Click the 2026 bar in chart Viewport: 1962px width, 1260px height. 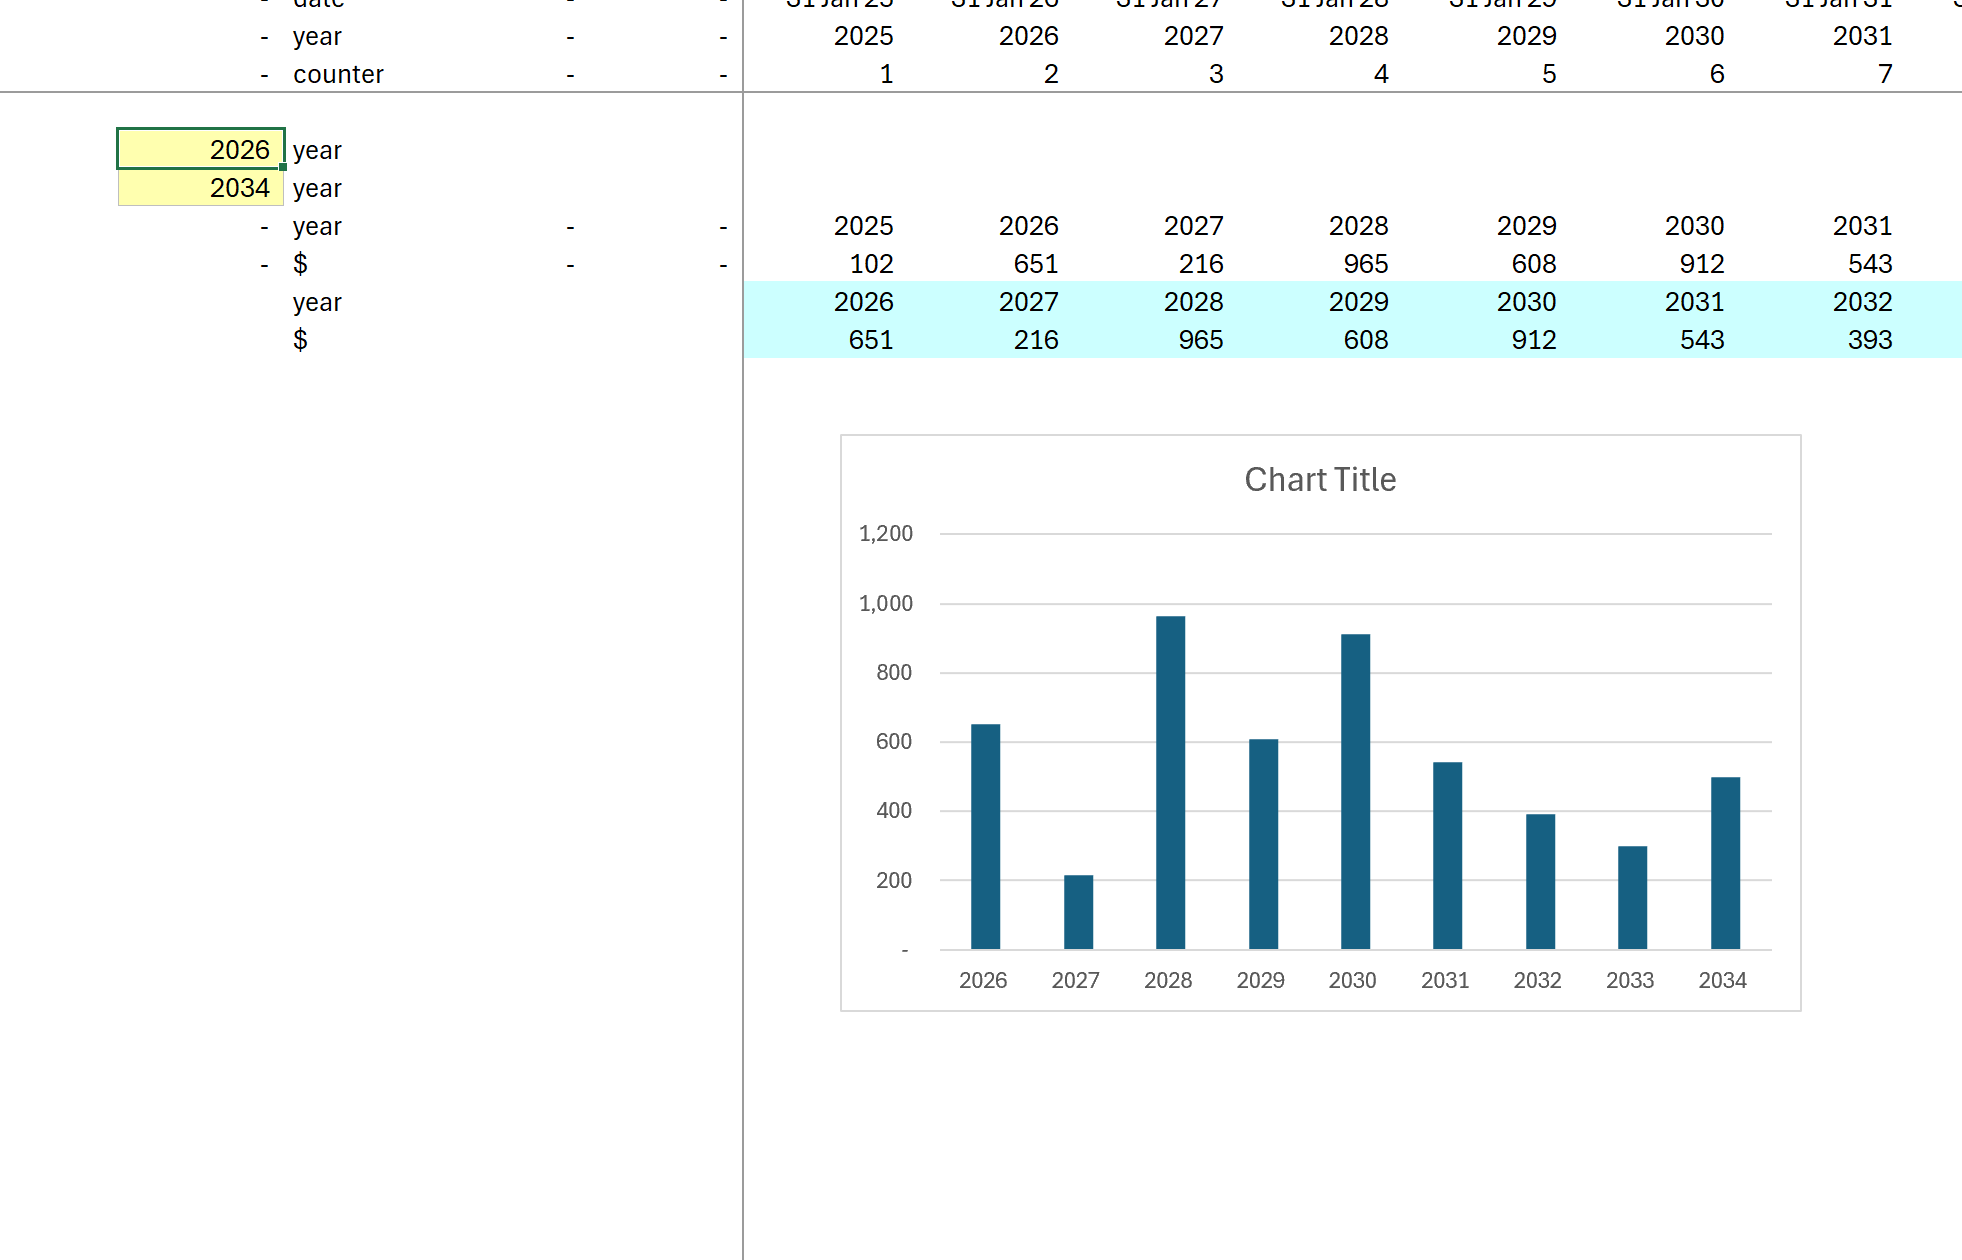[985, 836]
